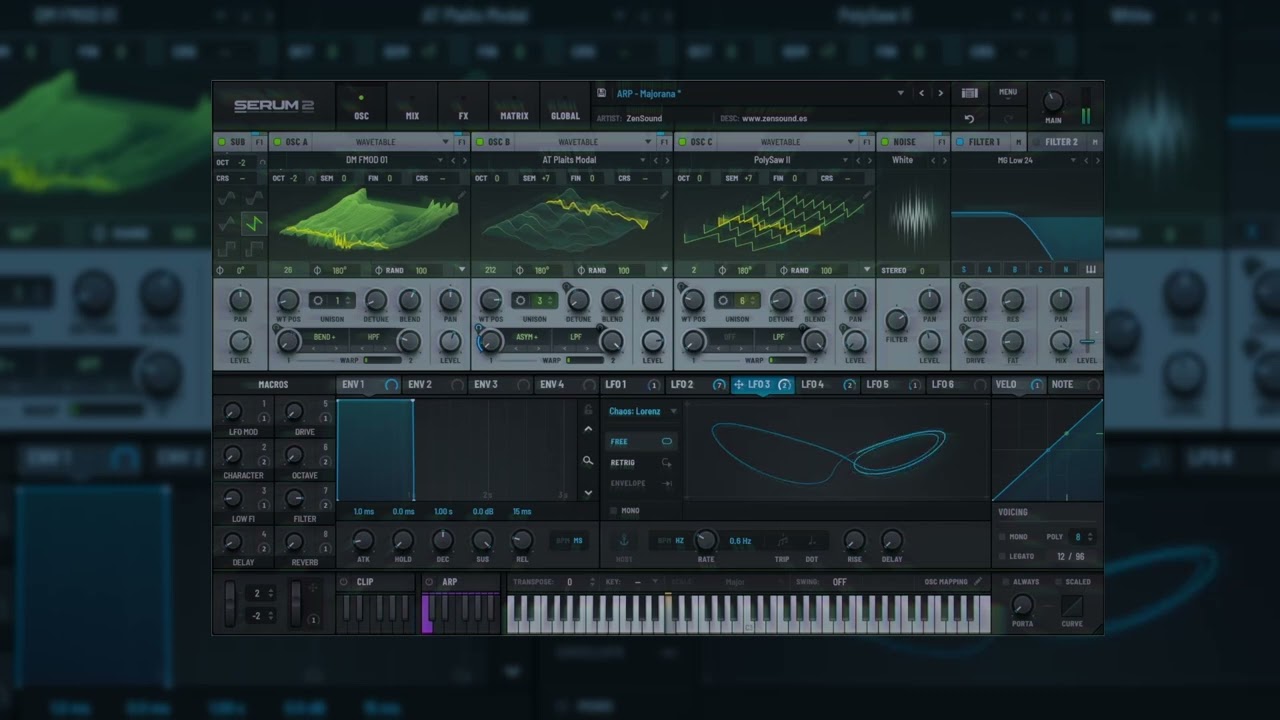Click the up chevron beside envelope graph
Image resolution: width=1280 pixels, height=720 pixels.
pos(588,429)
